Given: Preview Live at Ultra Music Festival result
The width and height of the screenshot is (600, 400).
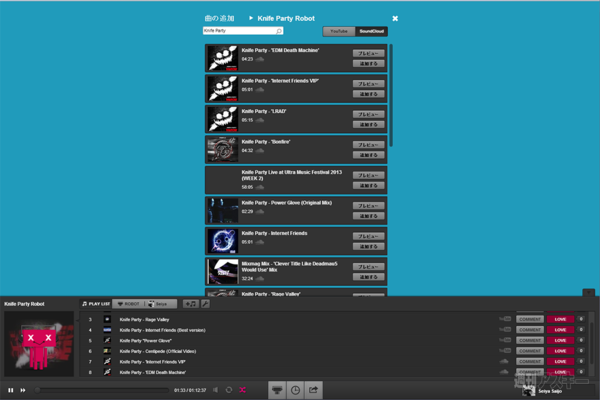Looking at the screenshot, I should click(368, 175).
